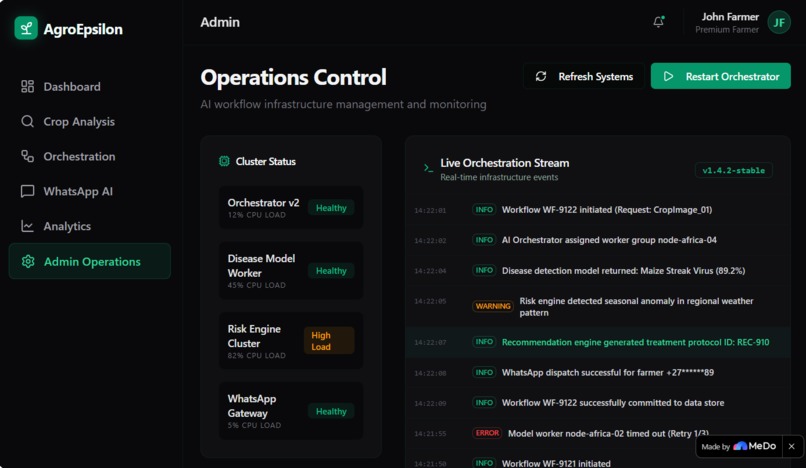Image resolution: width=806 pixels, height=468 pixels.
Task: Click highlighted log entry REC-910 treatment protocol
Action: click(597, 342)
